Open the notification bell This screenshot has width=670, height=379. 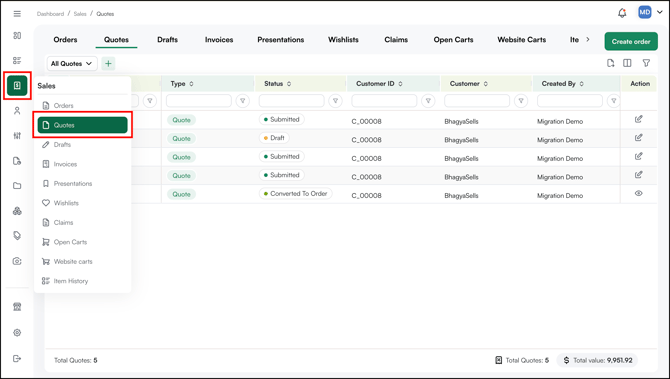pos(622,13)
